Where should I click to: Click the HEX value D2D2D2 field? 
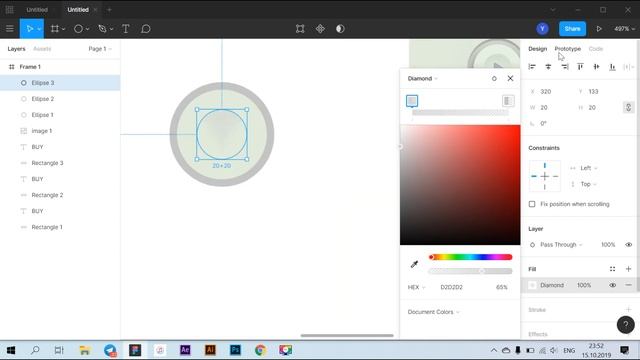tap(451, 287)
